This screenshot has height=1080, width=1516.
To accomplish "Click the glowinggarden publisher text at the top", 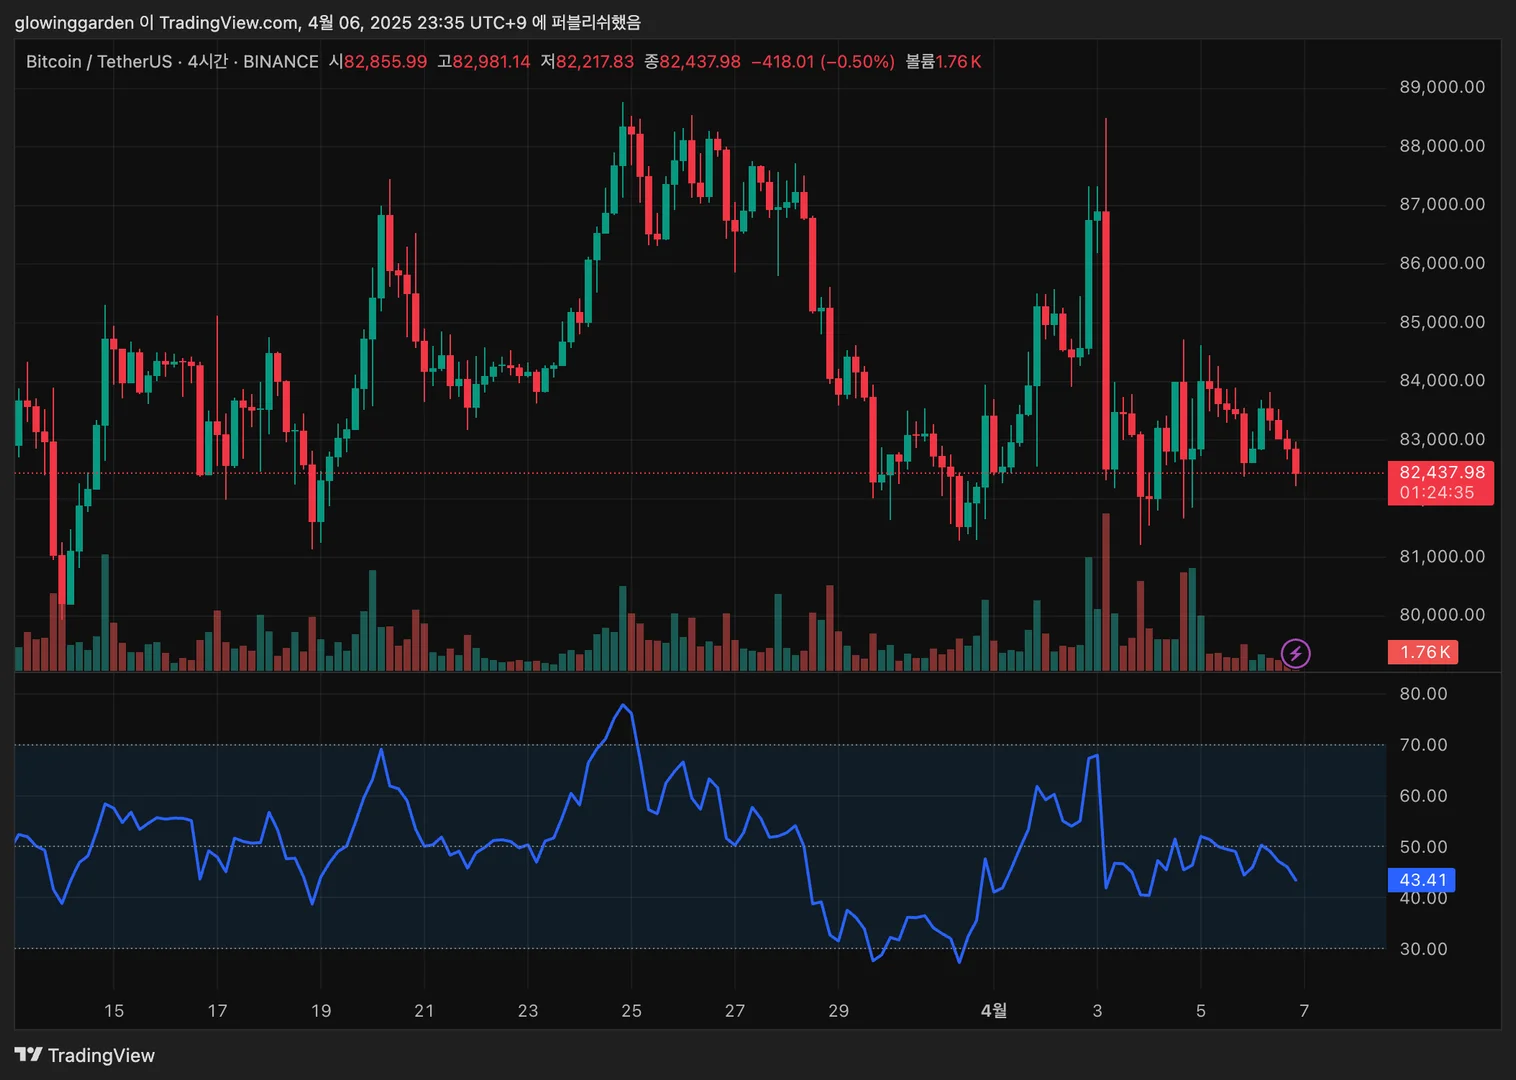I will pyautogui.click(x=74, y=22).
